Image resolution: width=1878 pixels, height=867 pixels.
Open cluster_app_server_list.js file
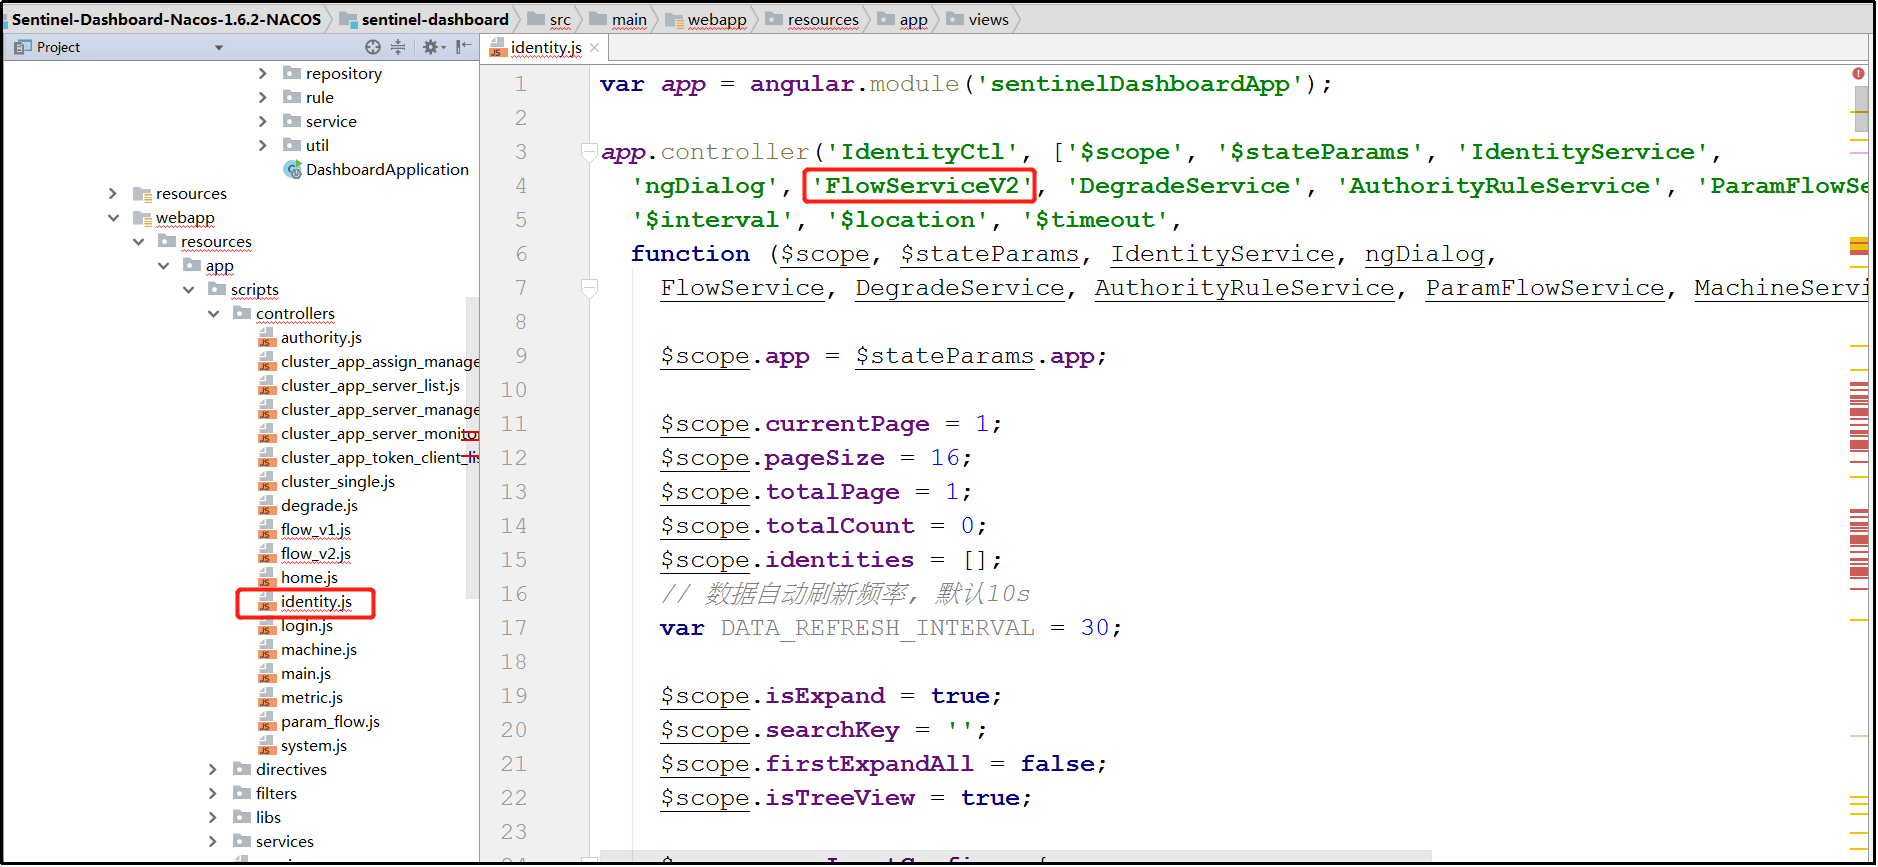pos(360,385)
